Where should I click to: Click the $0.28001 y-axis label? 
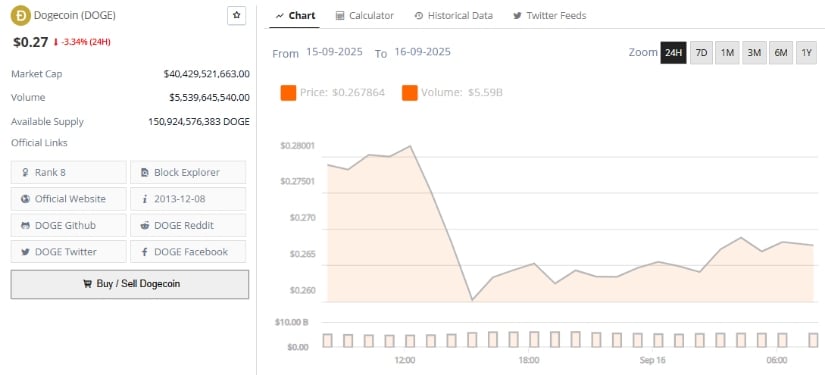297,145
